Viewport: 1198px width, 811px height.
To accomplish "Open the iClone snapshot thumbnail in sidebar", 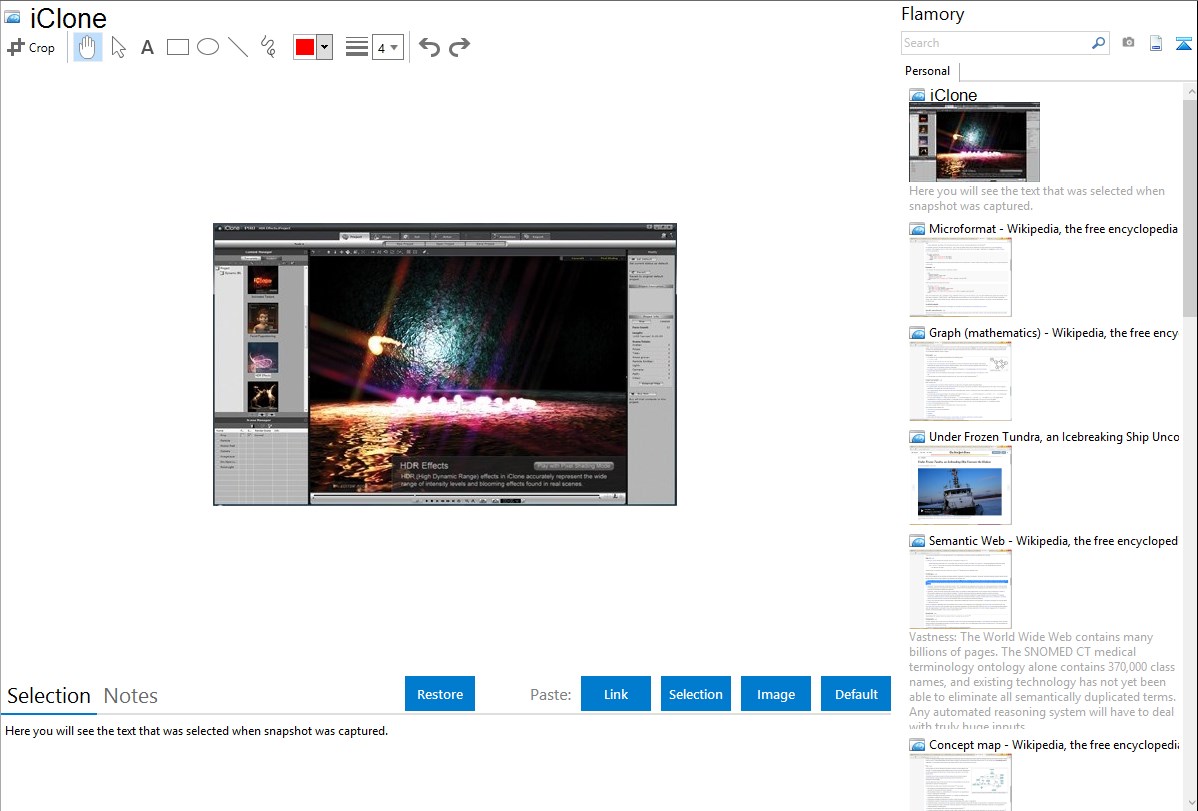I will pyautogui.click(x=974, y=142).
